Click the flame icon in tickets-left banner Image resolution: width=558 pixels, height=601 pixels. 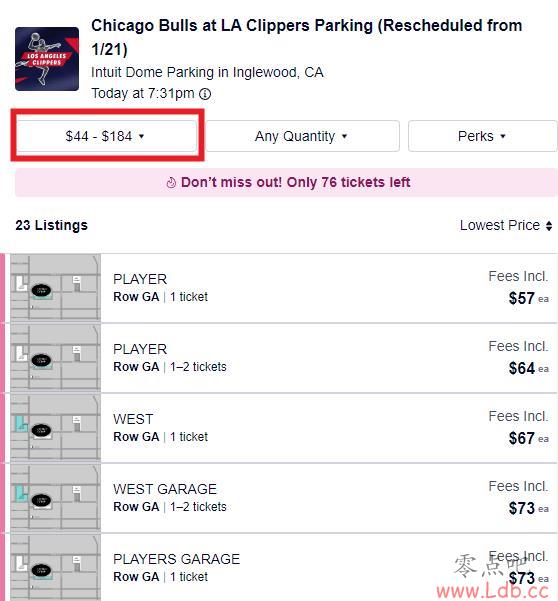(171, 183)
